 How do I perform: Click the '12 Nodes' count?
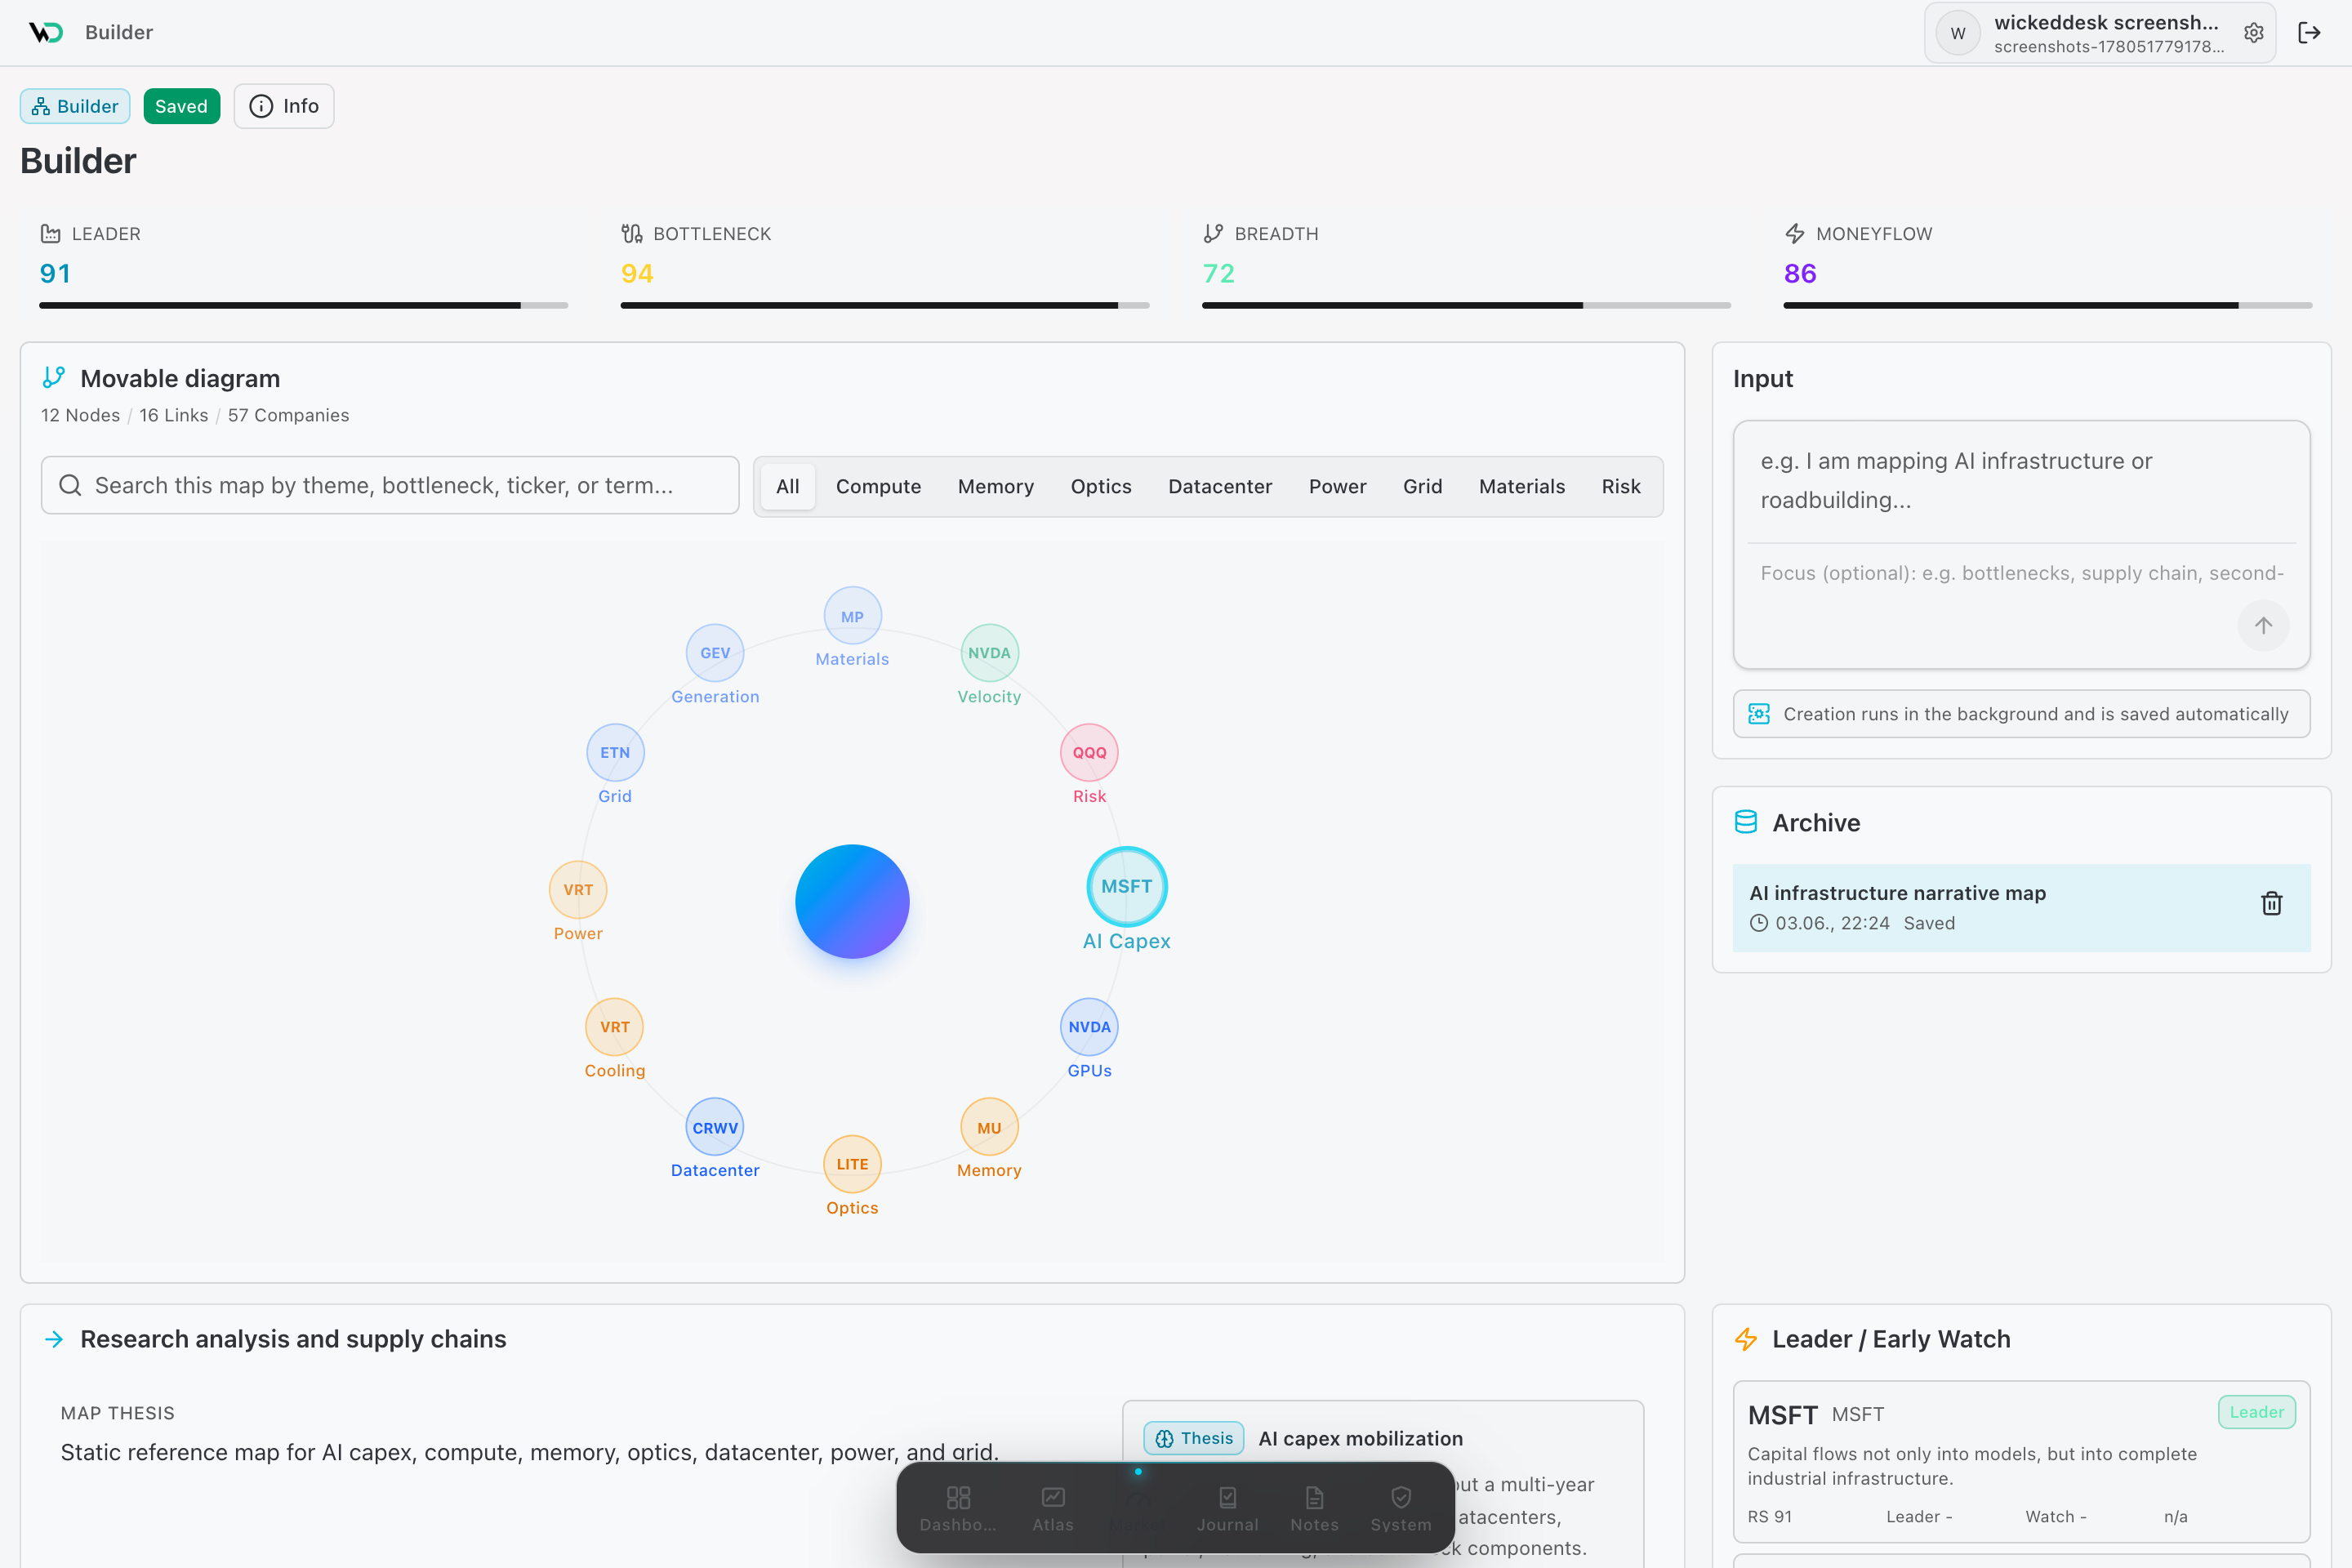80,415
